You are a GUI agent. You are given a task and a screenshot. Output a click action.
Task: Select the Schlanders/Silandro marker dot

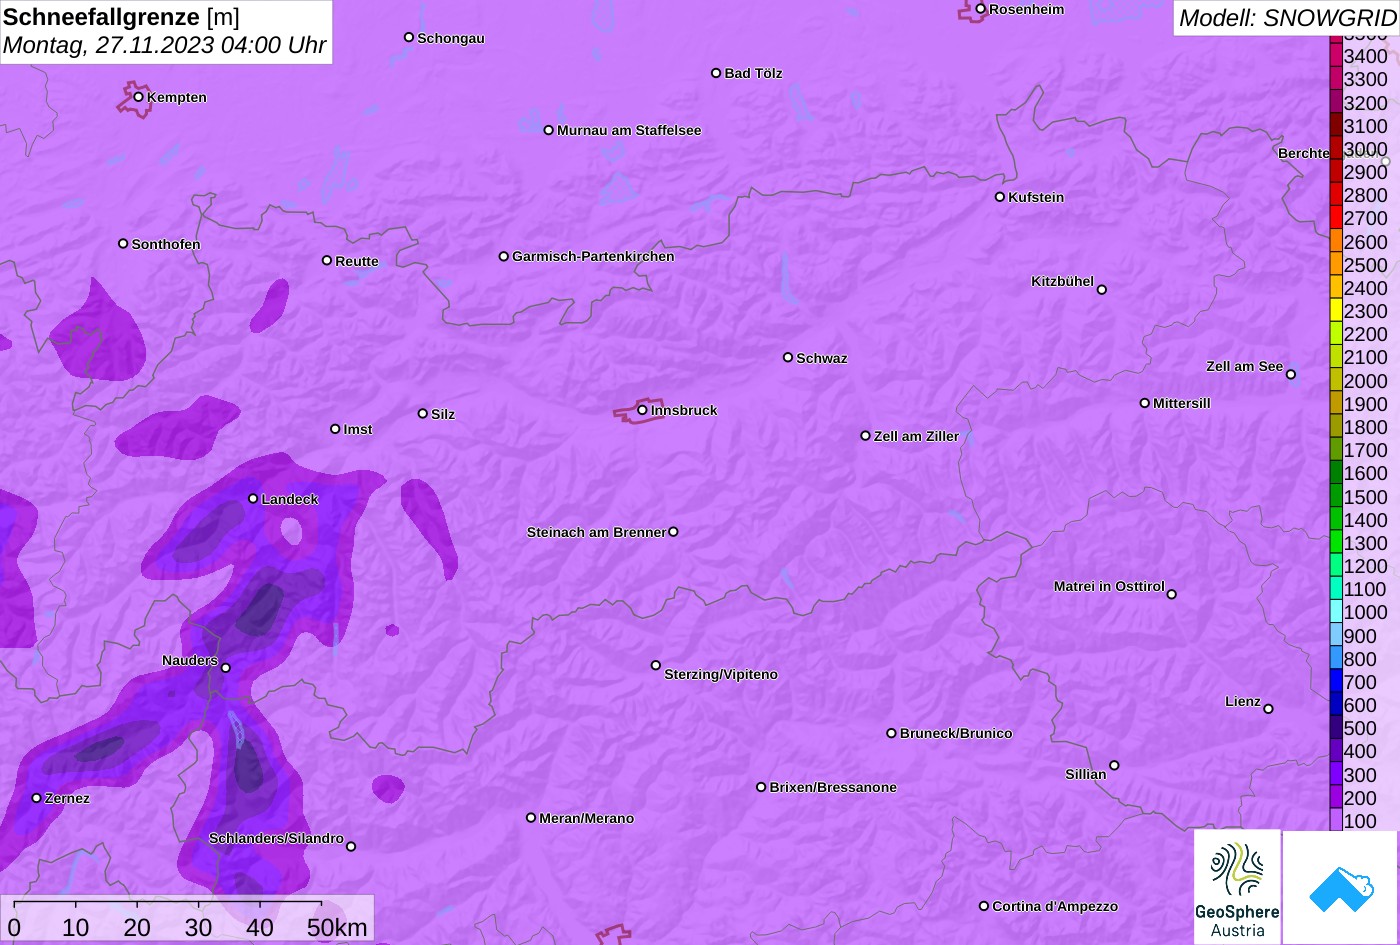click(x=351, y=846)
